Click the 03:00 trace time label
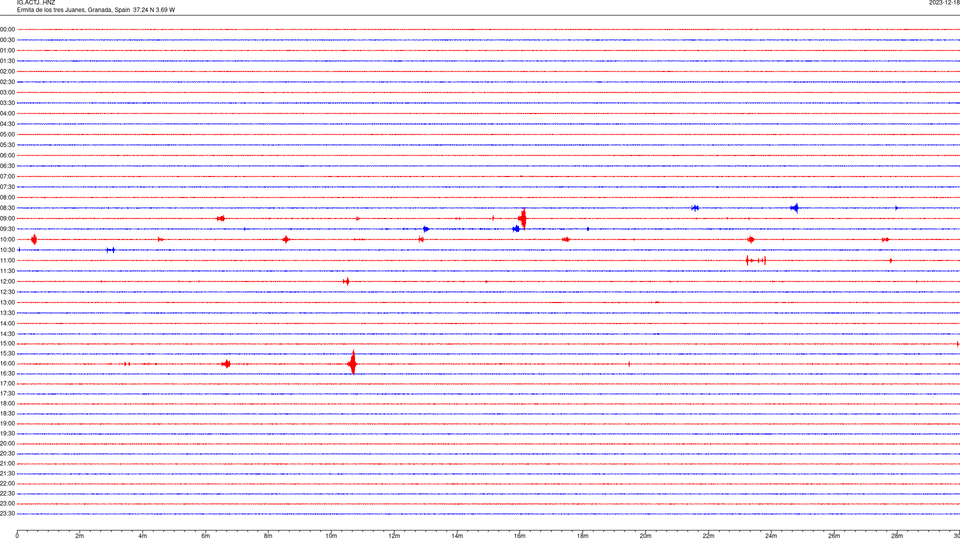The width and height of the screenshot is (960, 540). click(7, 92)
